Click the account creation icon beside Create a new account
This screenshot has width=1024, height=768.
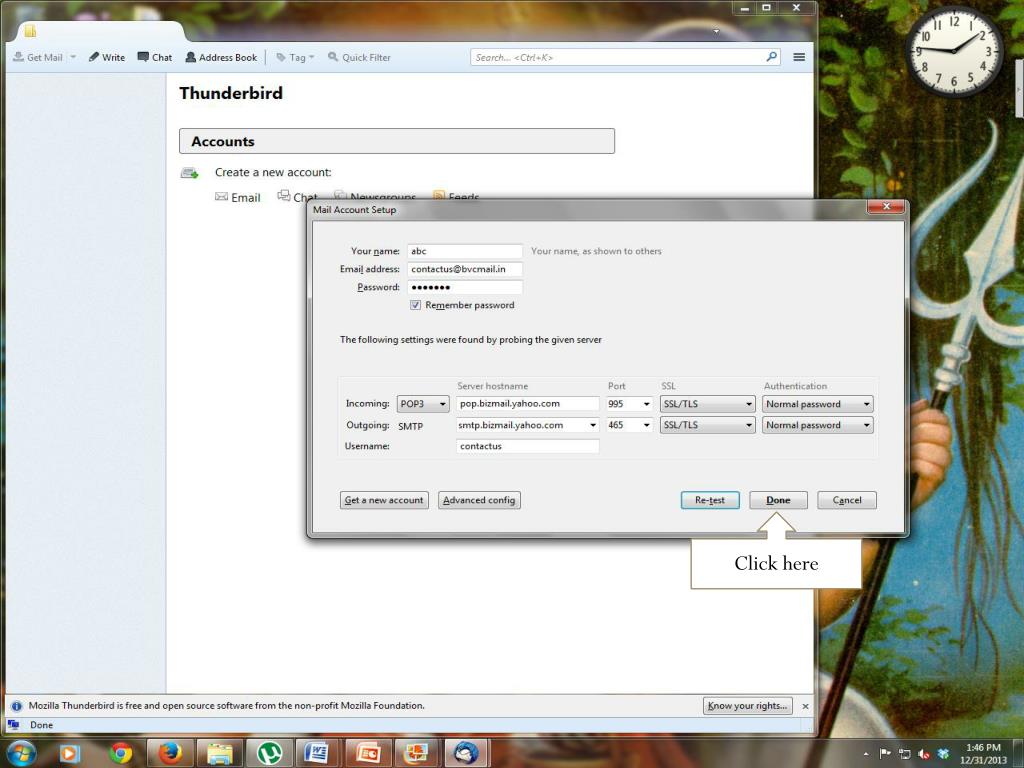tap(189, 172)
